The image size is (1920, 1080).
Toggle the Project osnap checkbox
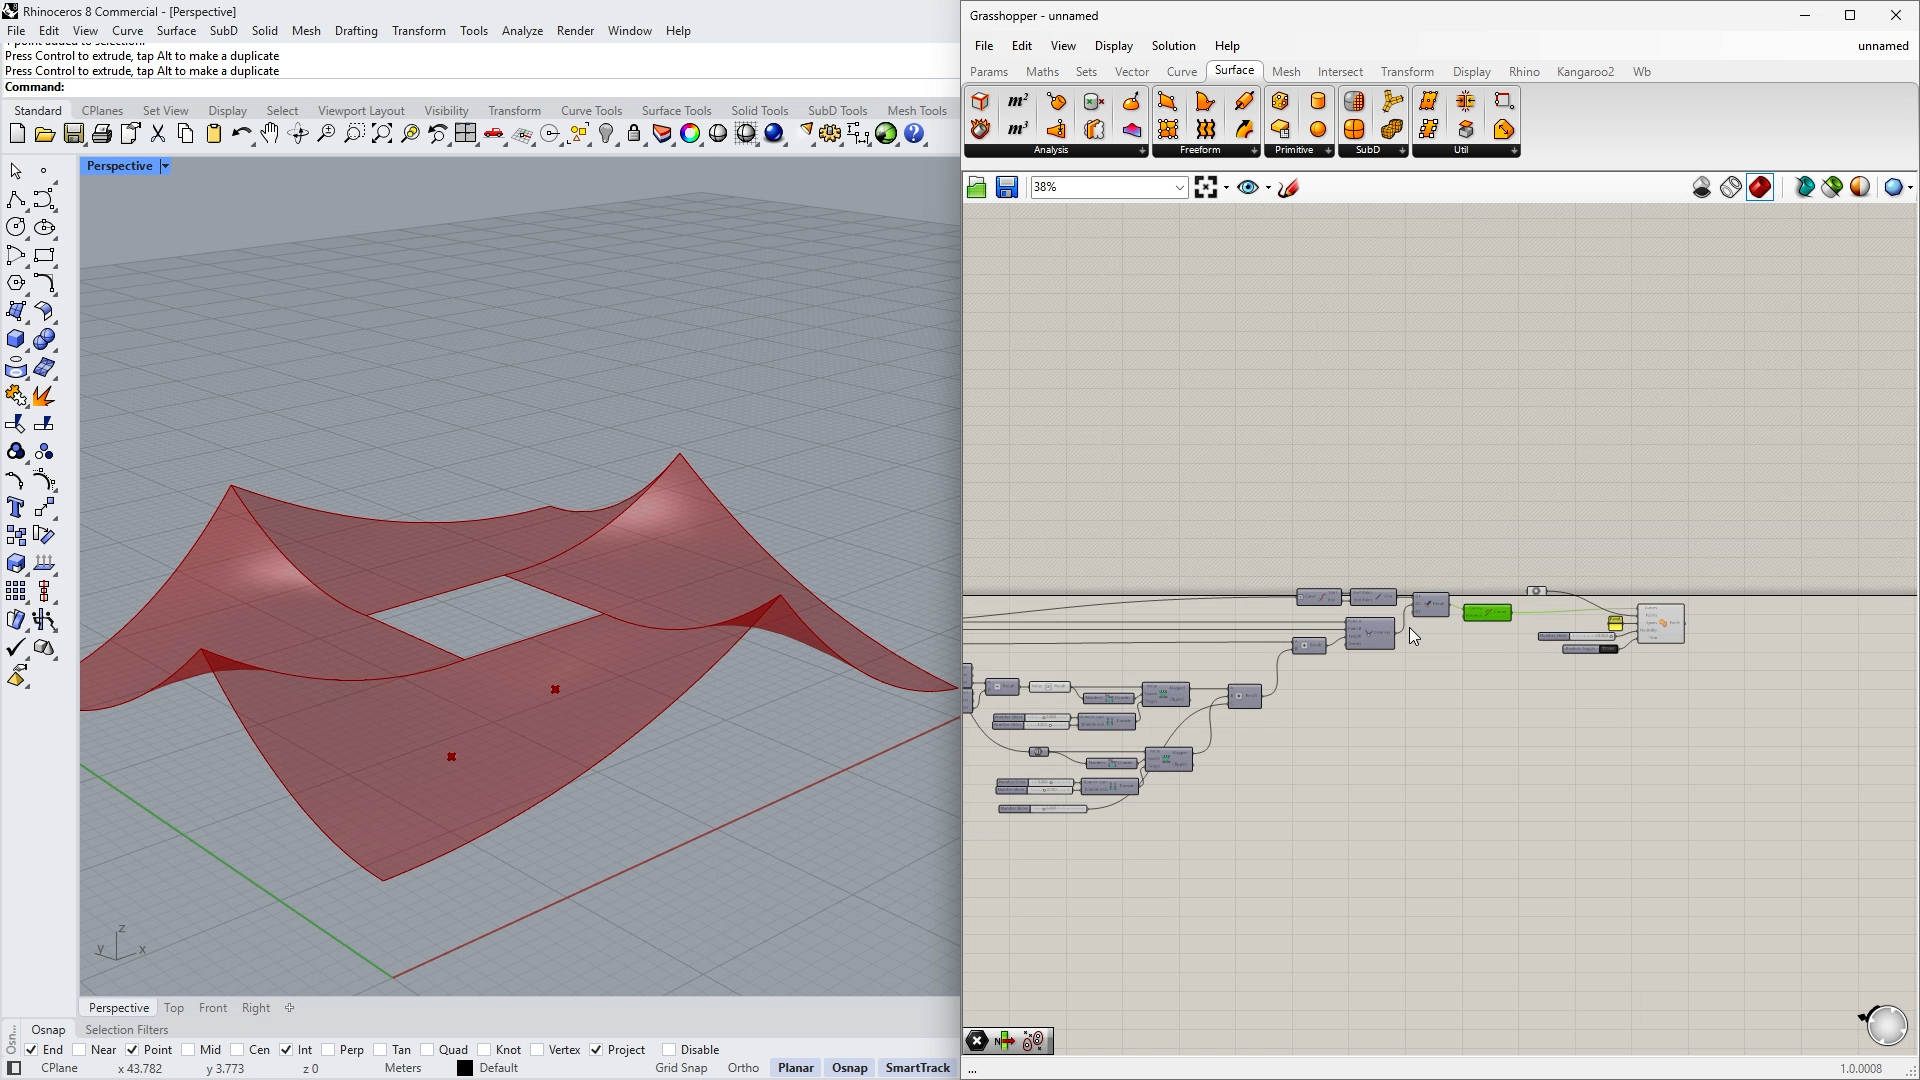point(596,1050)
